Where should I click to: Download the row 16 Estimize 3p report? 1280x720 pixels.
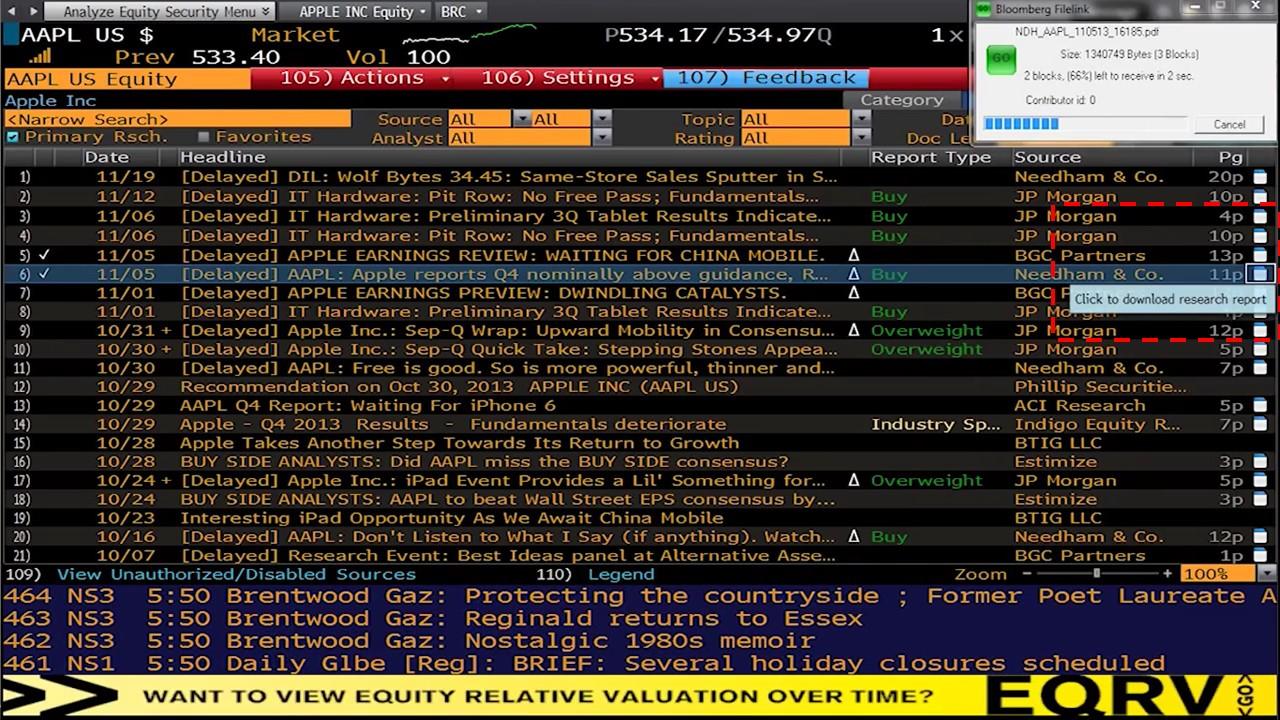coord(1260,462)
